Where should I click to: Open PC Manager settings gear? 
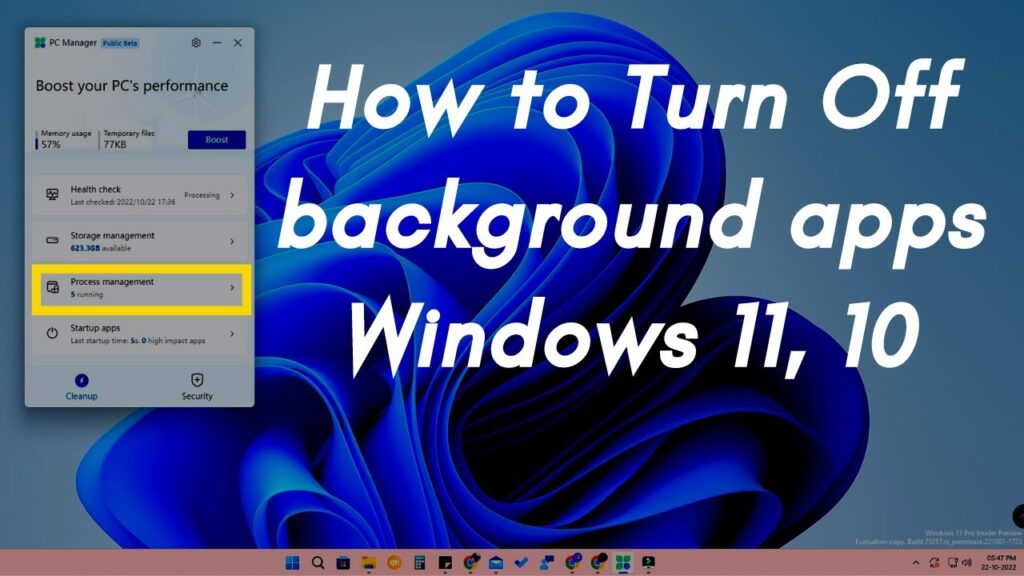tap(196, 43)
